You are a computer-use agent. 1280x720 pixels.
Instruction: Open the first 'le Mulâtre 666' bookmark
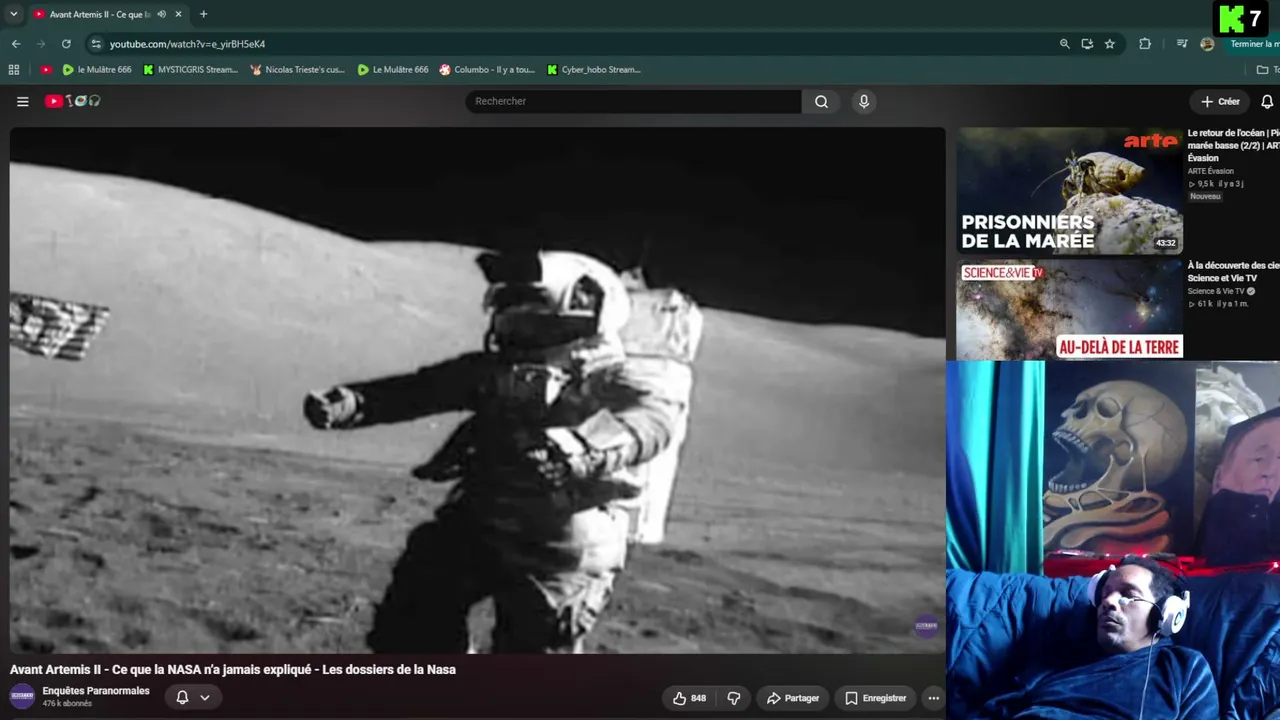tap(96, 70)
